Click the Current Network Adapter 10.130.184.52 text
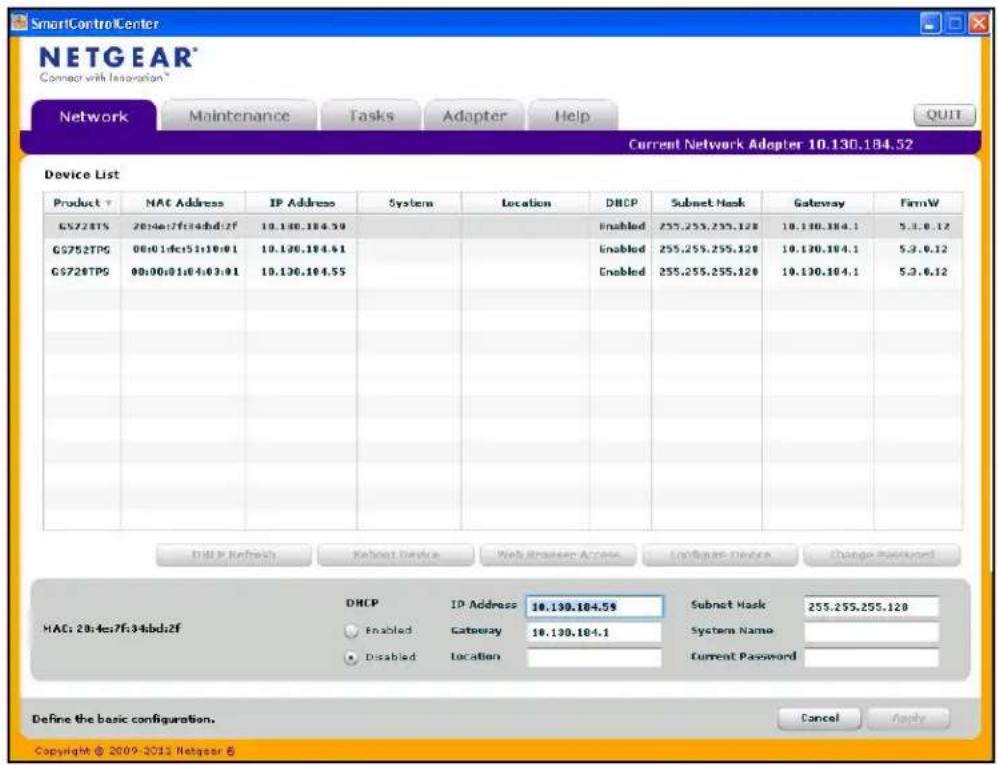This screenshot has height=765, width=998. click(770, 144)
